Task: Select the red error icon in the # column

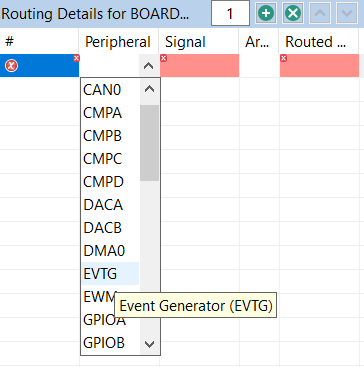Action: [11, 66]
